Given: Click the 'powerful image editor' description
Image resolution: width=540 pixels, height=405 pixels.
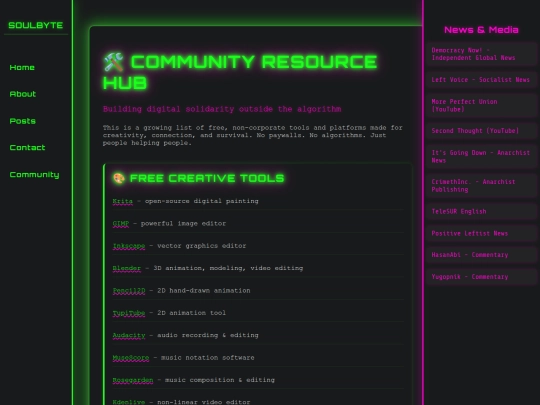Looking at the screenshot, I should coord(183,224).
